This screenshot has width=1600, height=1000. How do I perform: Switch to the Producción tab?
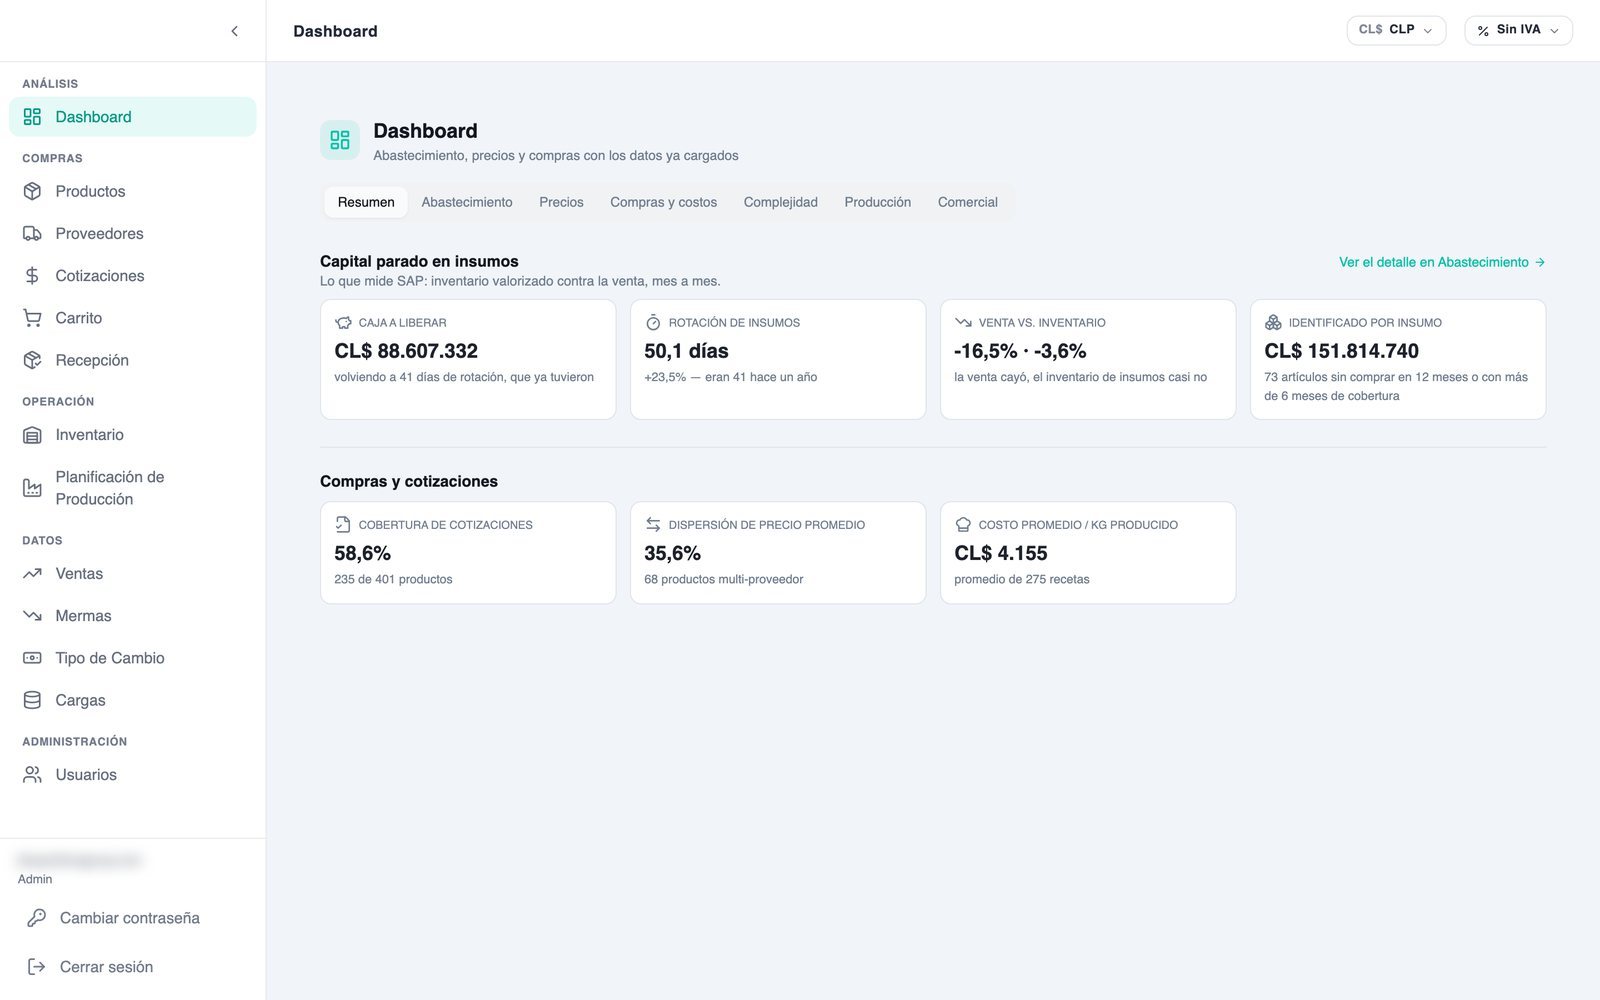point(877,202)
